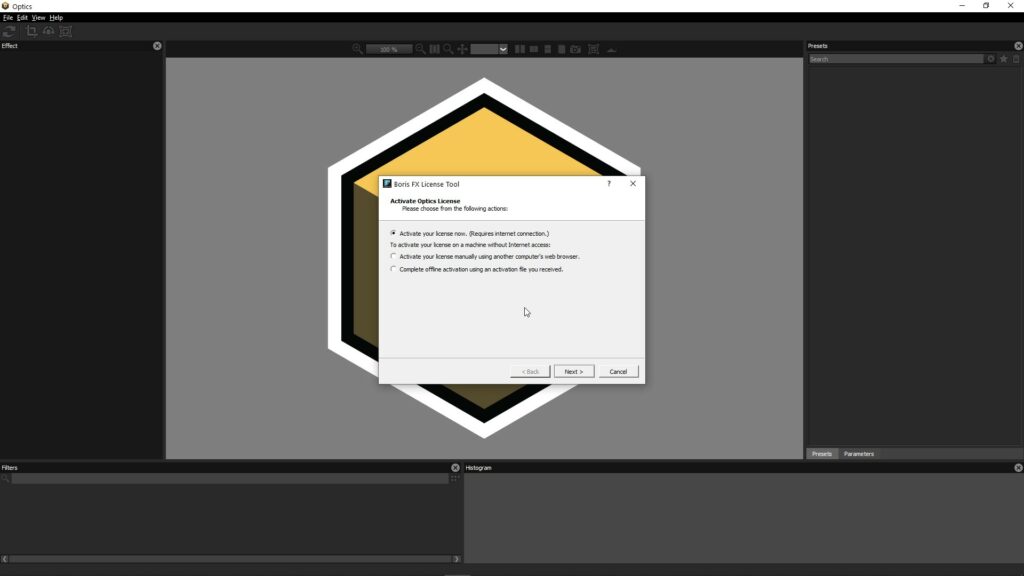
Task: Click the three-column view icon in the viewer toolbar
Action: pyautogui.click(x=434, y=49)
